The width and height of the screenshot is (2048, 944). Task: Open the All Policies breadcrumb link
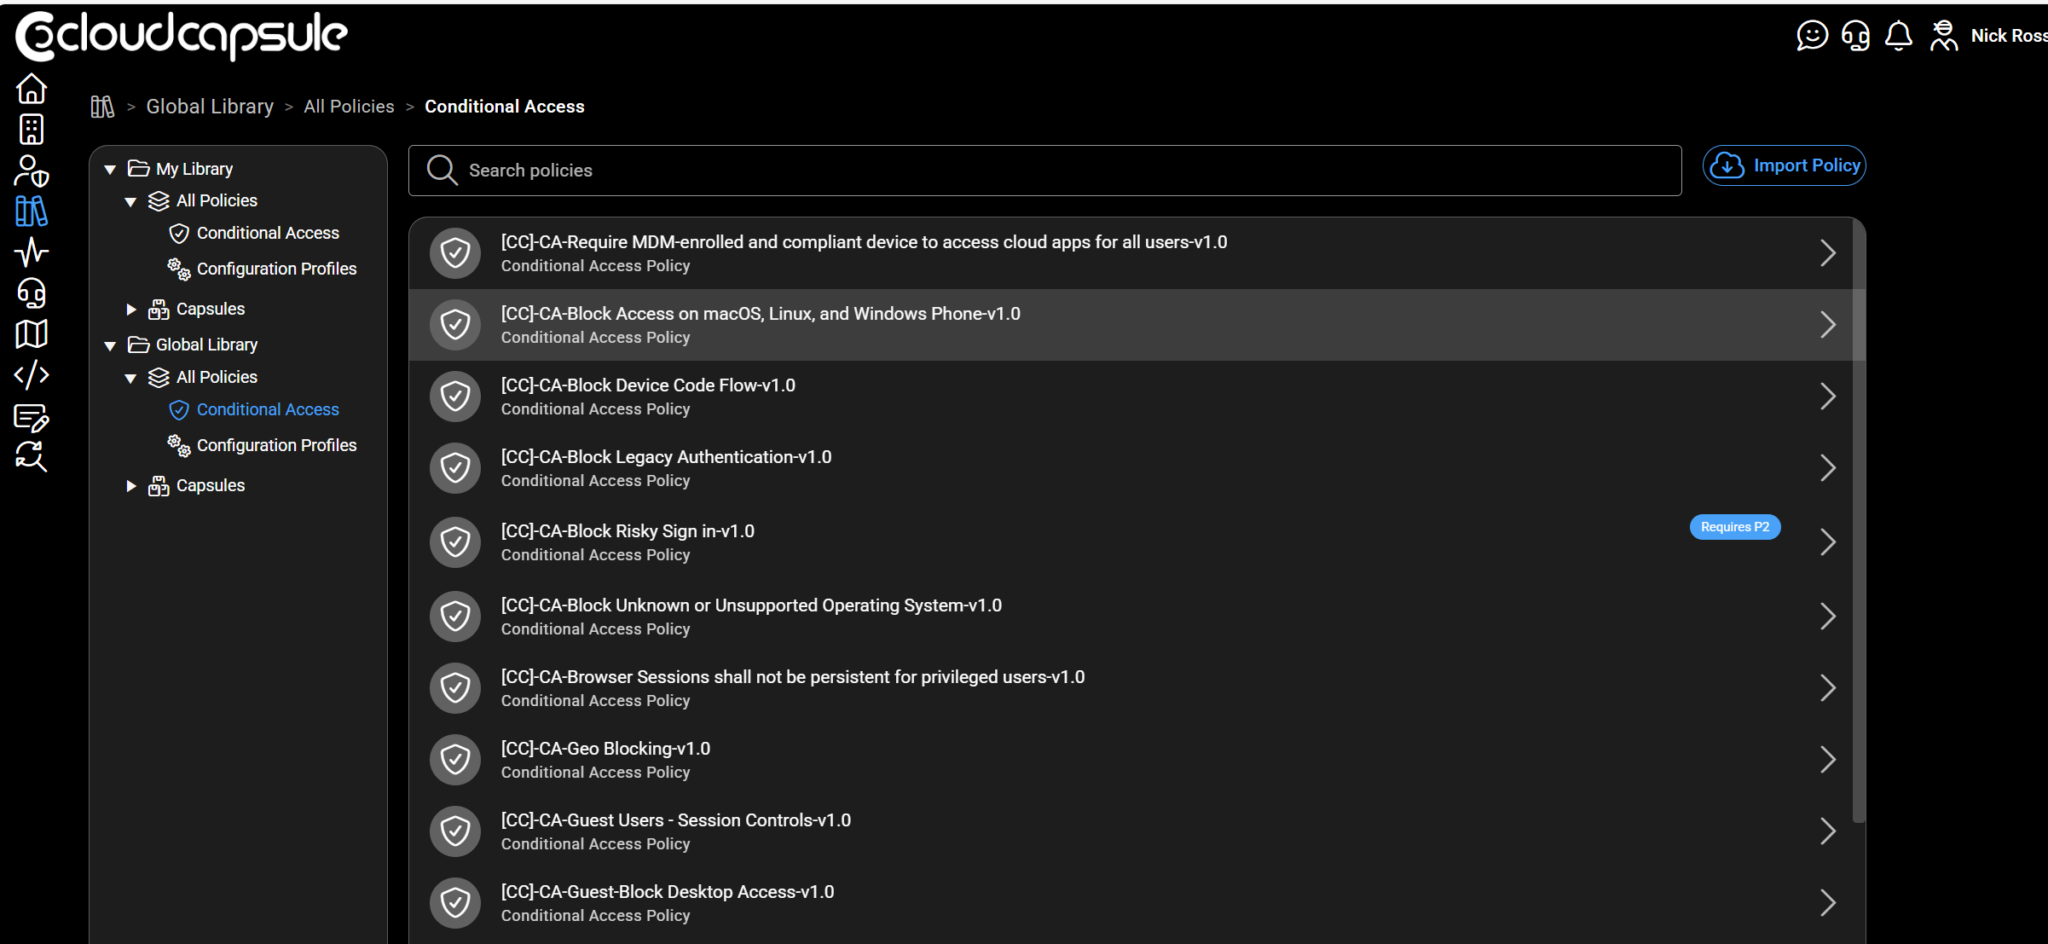(348, 106)
